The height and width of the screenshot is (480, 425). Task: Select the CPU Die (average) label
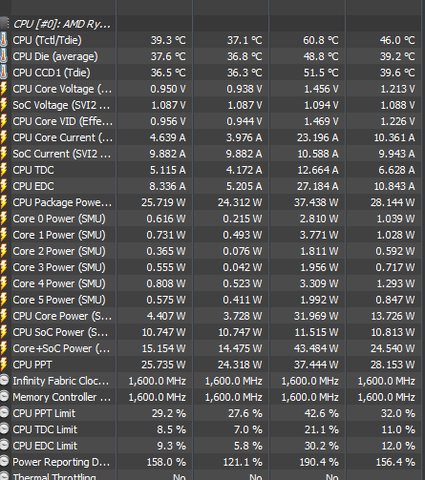[55, 57]
